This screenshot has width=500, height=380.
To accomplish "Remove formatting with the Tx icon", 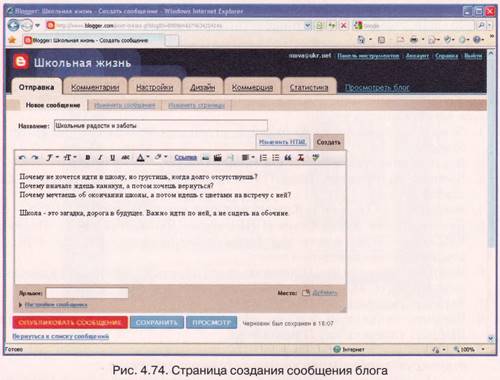I will (300, 157).
